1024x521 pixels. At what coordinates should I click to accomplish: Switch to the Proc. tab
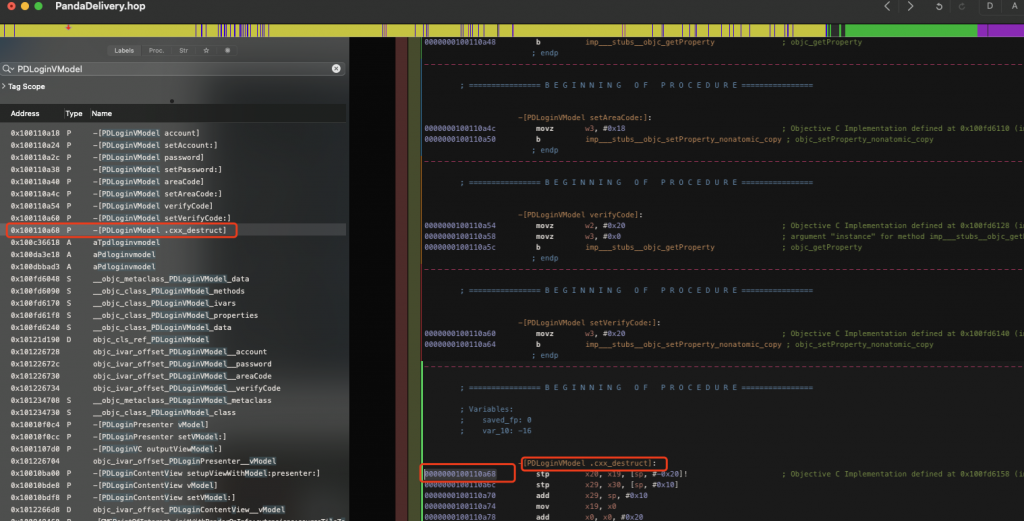[156, 49]
